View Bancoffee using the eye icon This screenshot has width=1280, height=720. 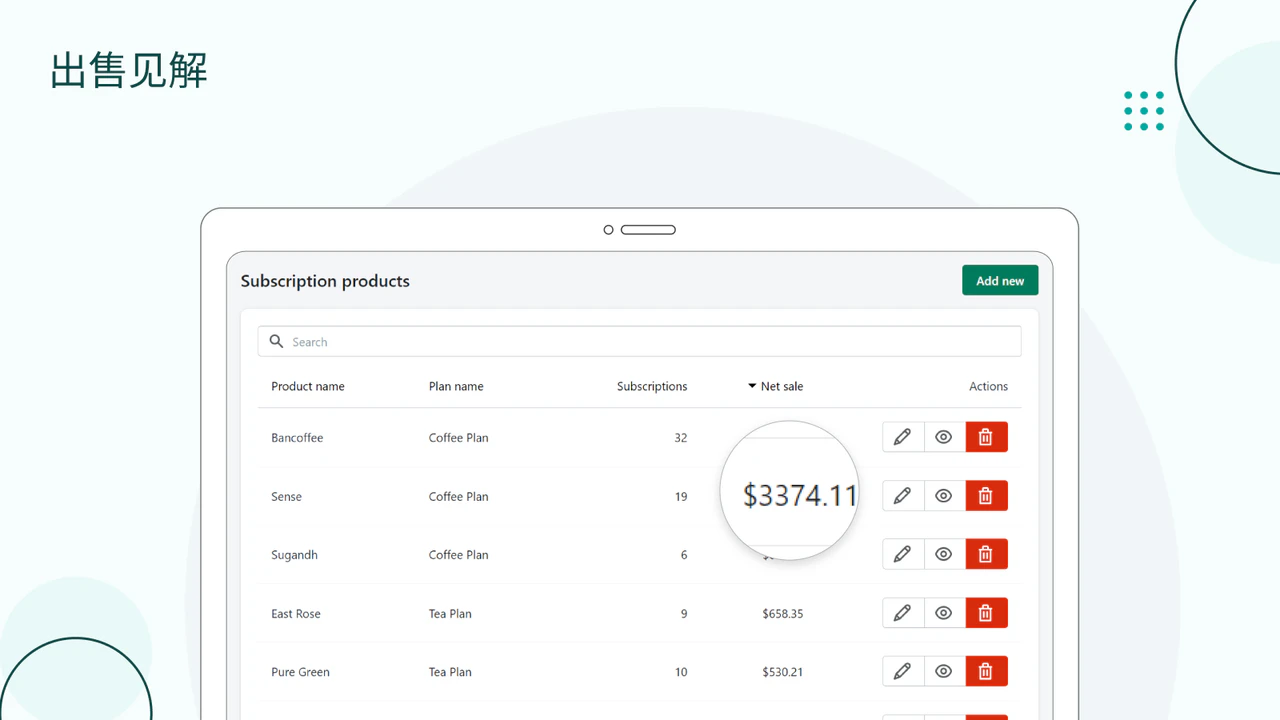(944, 437)
